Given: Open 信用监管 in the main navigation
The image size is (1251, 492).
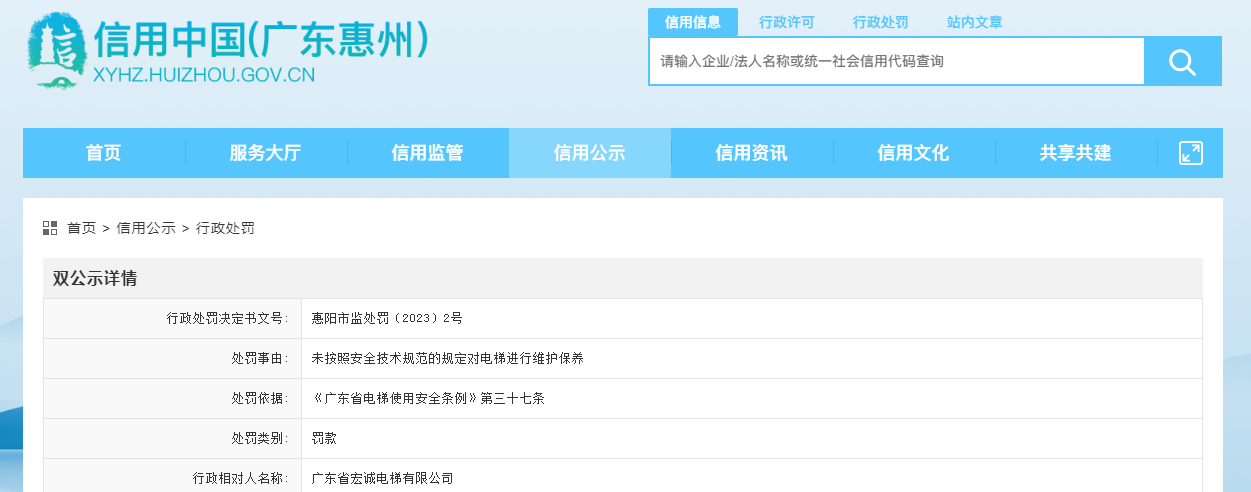Looking at the screenshot, I should 428,153.
